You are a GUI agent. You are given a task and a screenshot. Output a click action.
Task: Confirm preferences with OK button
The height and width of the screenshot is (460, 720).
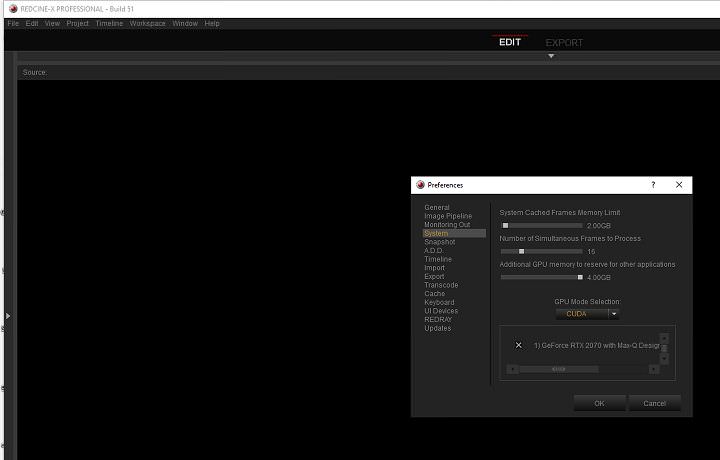tap(599, 404)
